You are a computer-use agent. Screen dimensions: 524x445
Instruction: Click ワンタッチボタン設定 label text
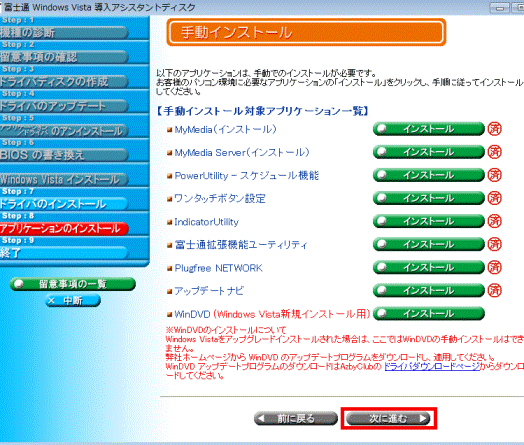pyautogui.click(x=220, y=199)
